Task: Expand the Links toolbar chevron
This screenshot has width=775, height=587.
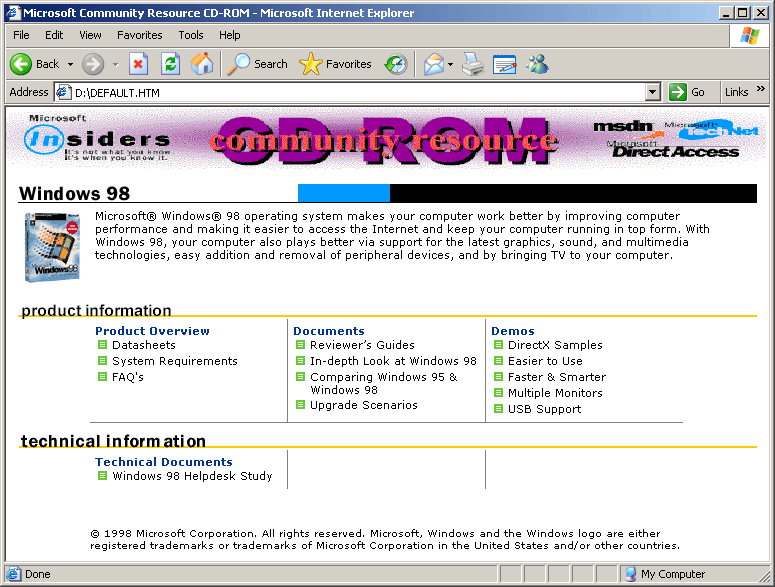Action: coord(761,89)
